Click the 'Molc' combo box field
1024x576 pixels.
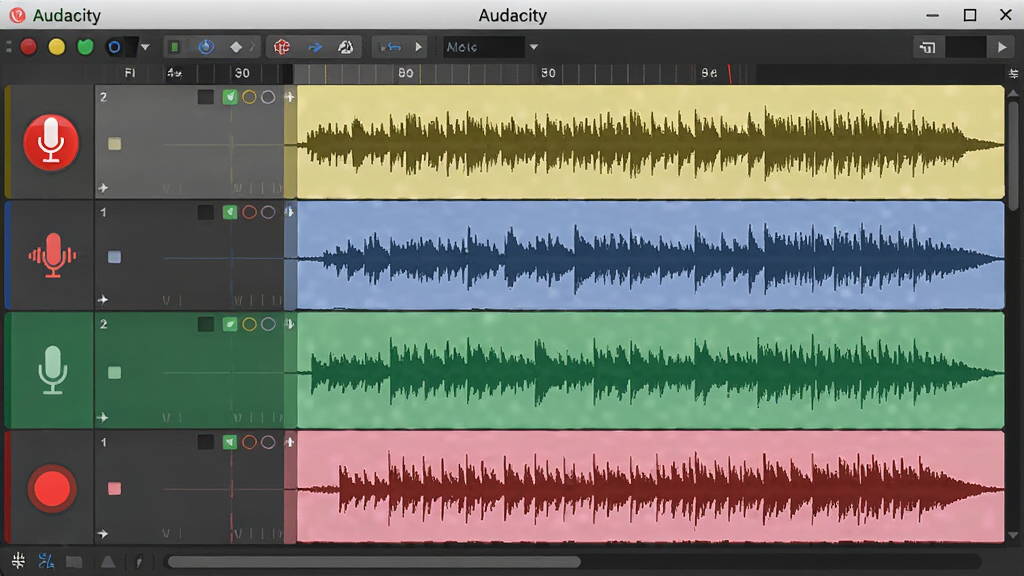(483, 47)
